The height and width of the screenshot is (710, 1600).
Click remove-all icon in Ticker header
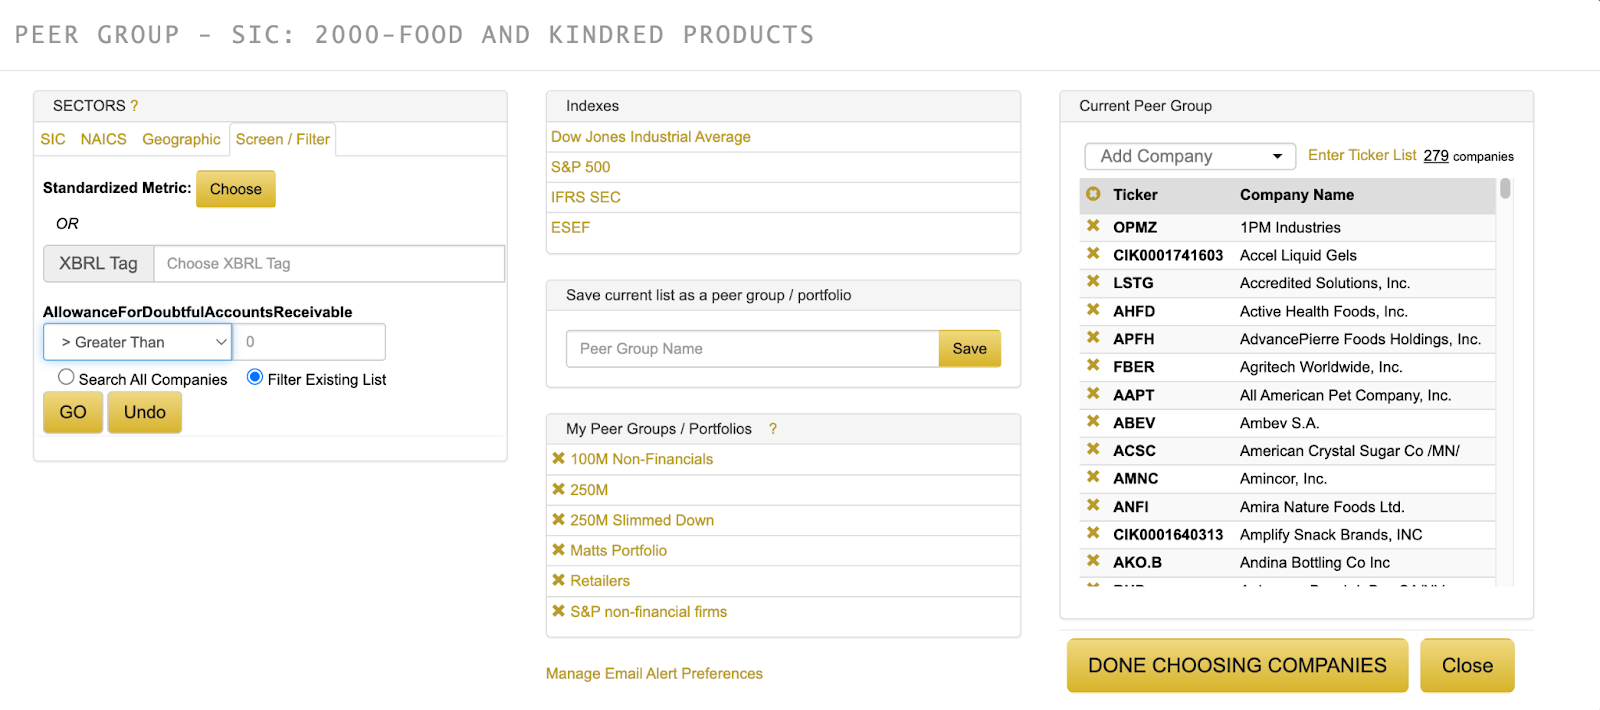(1093, 194)
